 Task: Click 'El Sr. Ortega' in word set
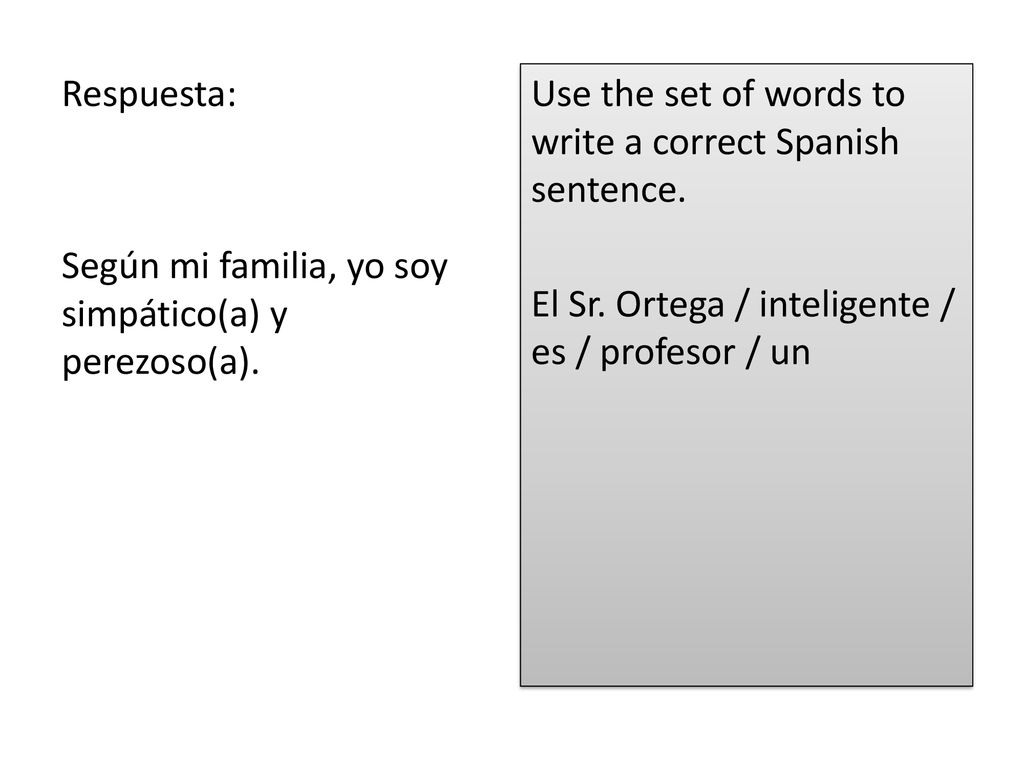tap(628, 306)
